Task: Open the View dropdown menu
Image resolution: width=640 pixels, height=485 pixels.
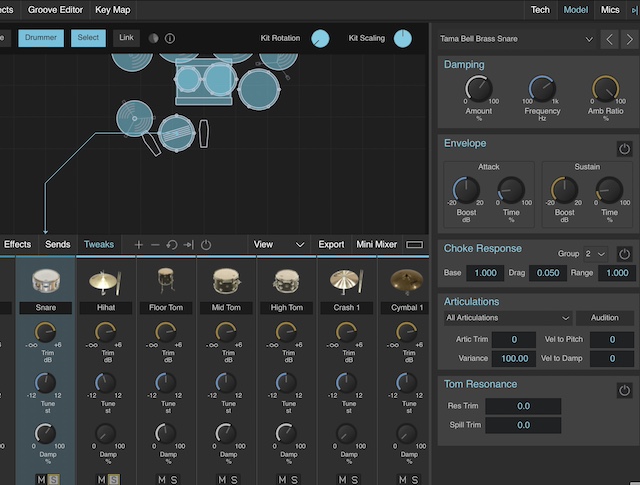Action: click(277, 244)
